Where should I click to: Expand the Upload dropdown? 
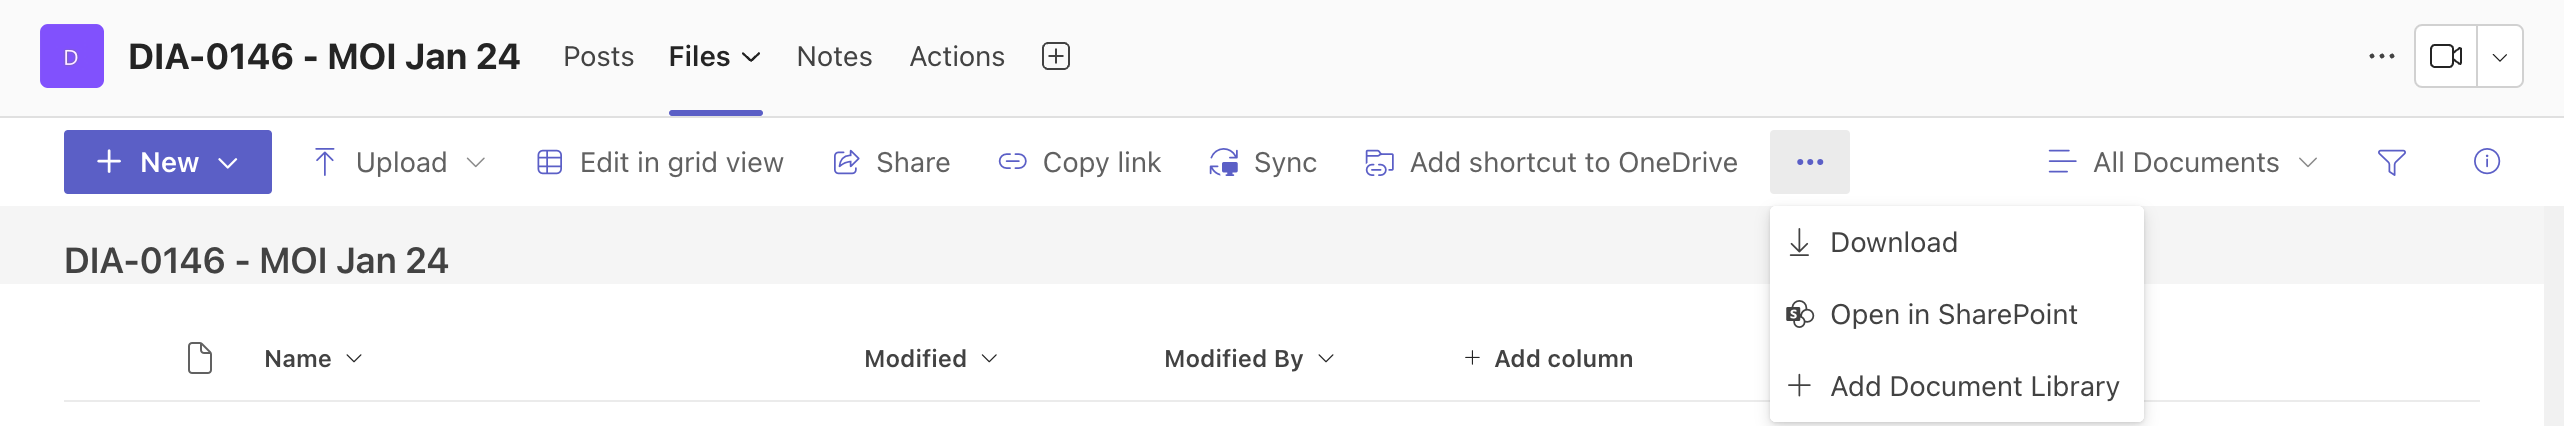476,162
